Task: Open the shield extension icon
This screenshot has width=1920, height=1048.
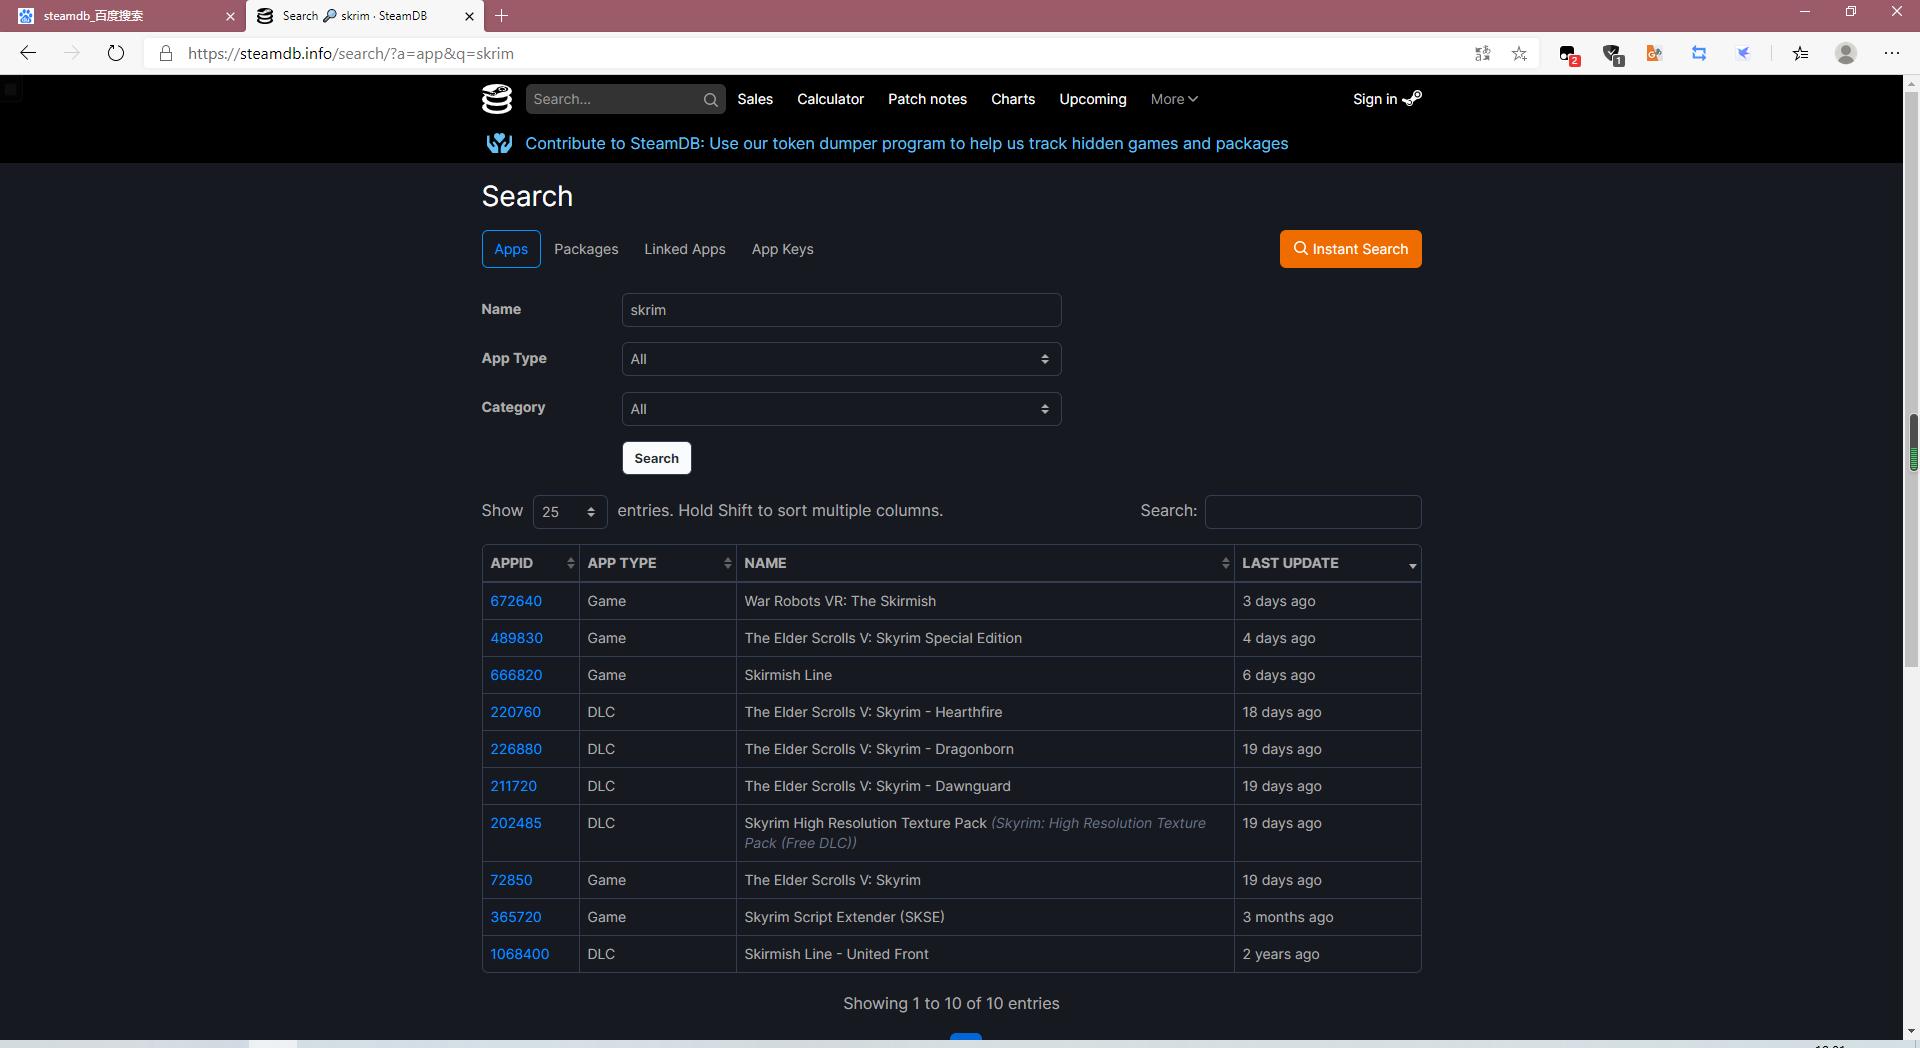Action: (1611, 54)
